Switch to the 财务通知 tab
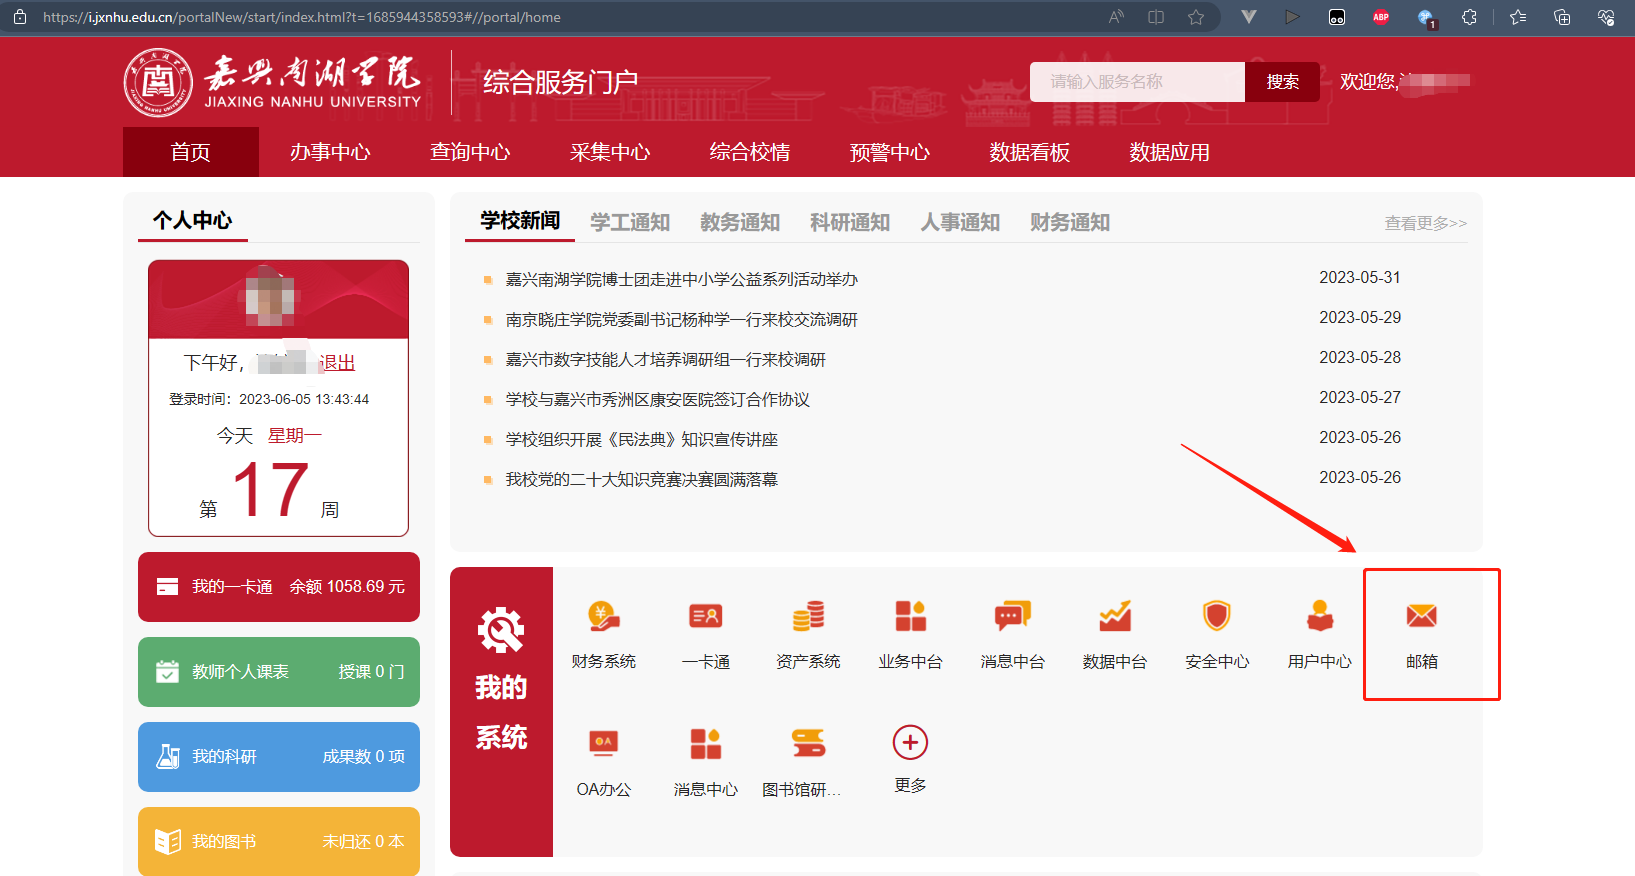 pos(1069,222)
